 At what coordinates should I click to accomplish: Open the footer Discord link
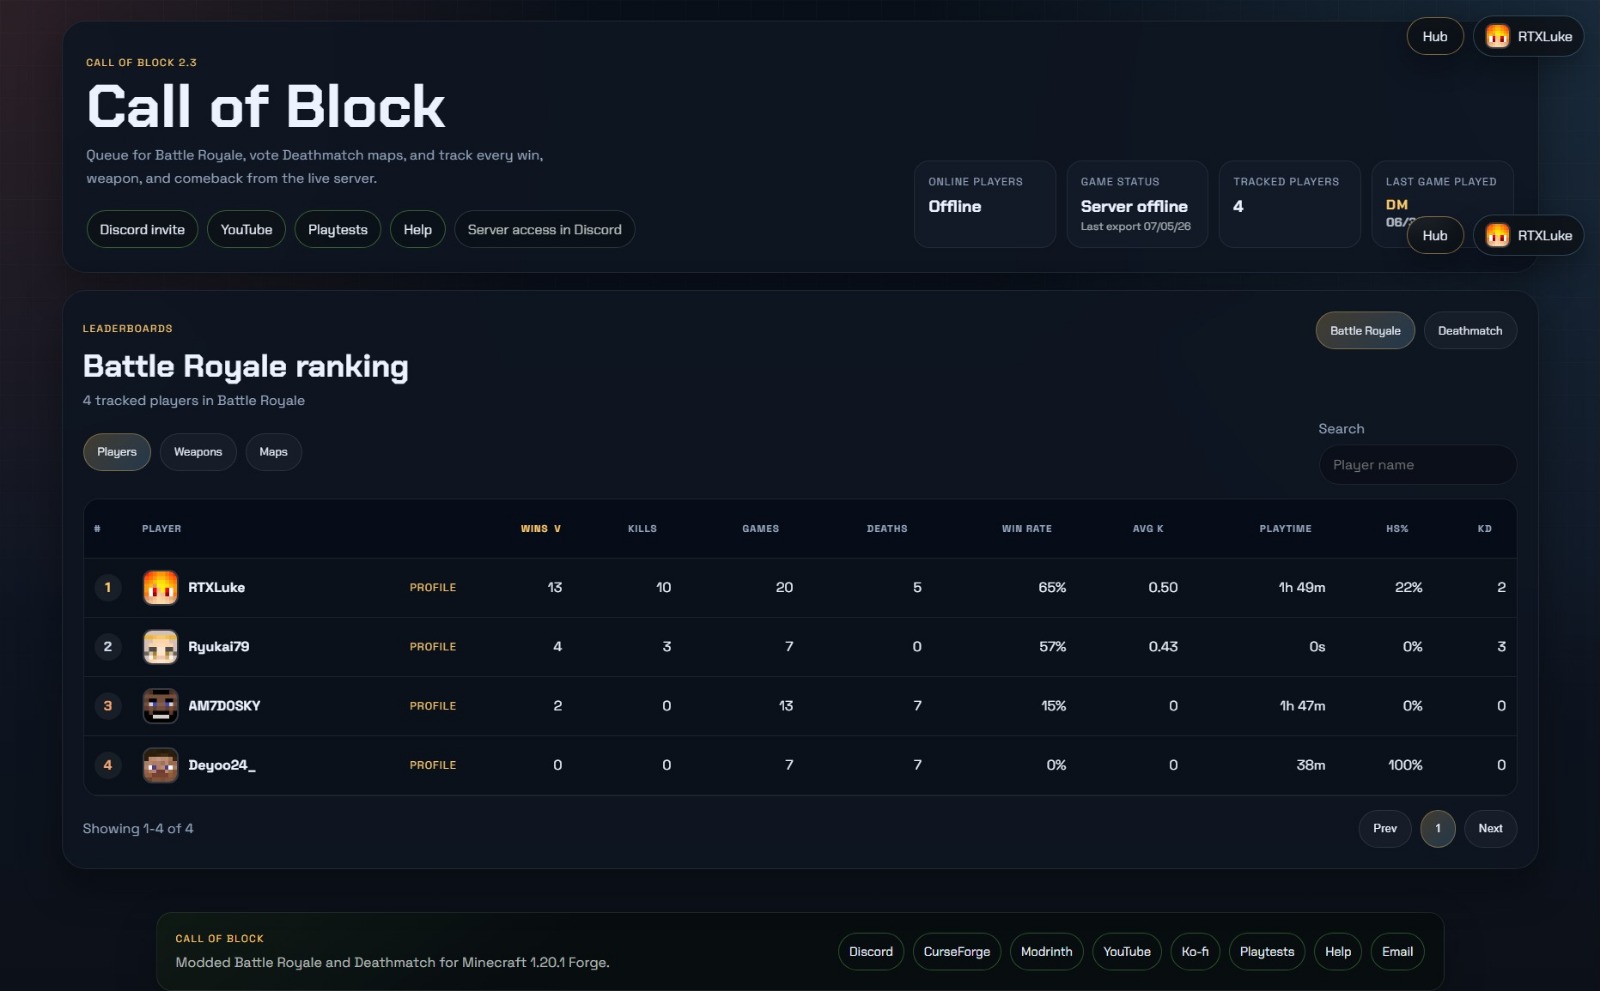point(871,952)
